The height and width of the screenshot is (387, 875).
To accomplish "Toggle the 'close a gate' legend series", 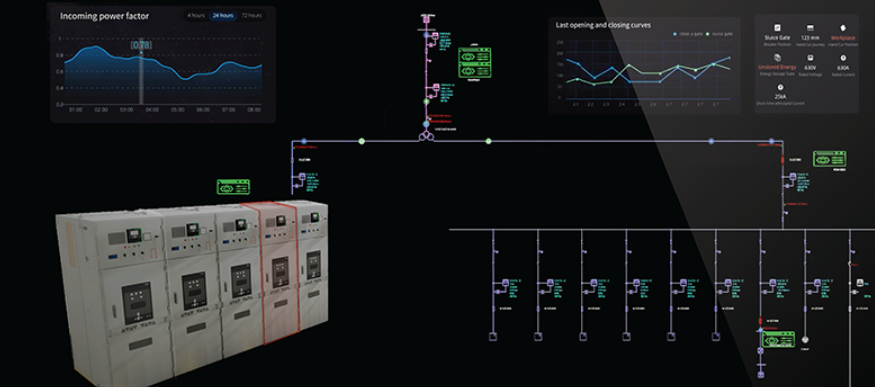I will (x=688, y=34).
